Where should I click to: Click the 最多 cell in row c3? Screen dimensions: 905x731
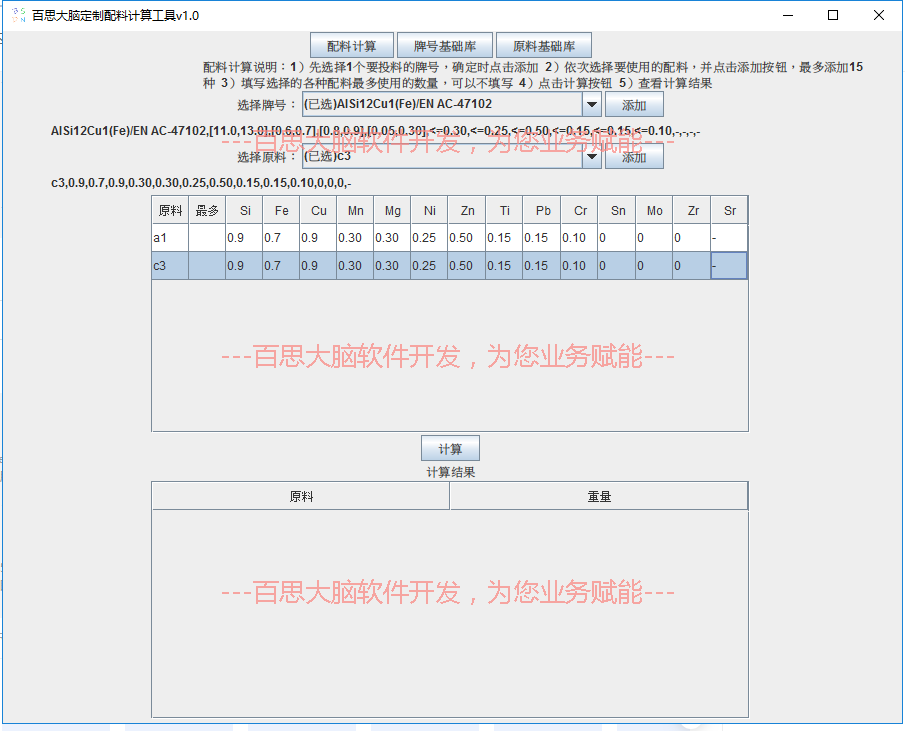click(x=207, y=265)
